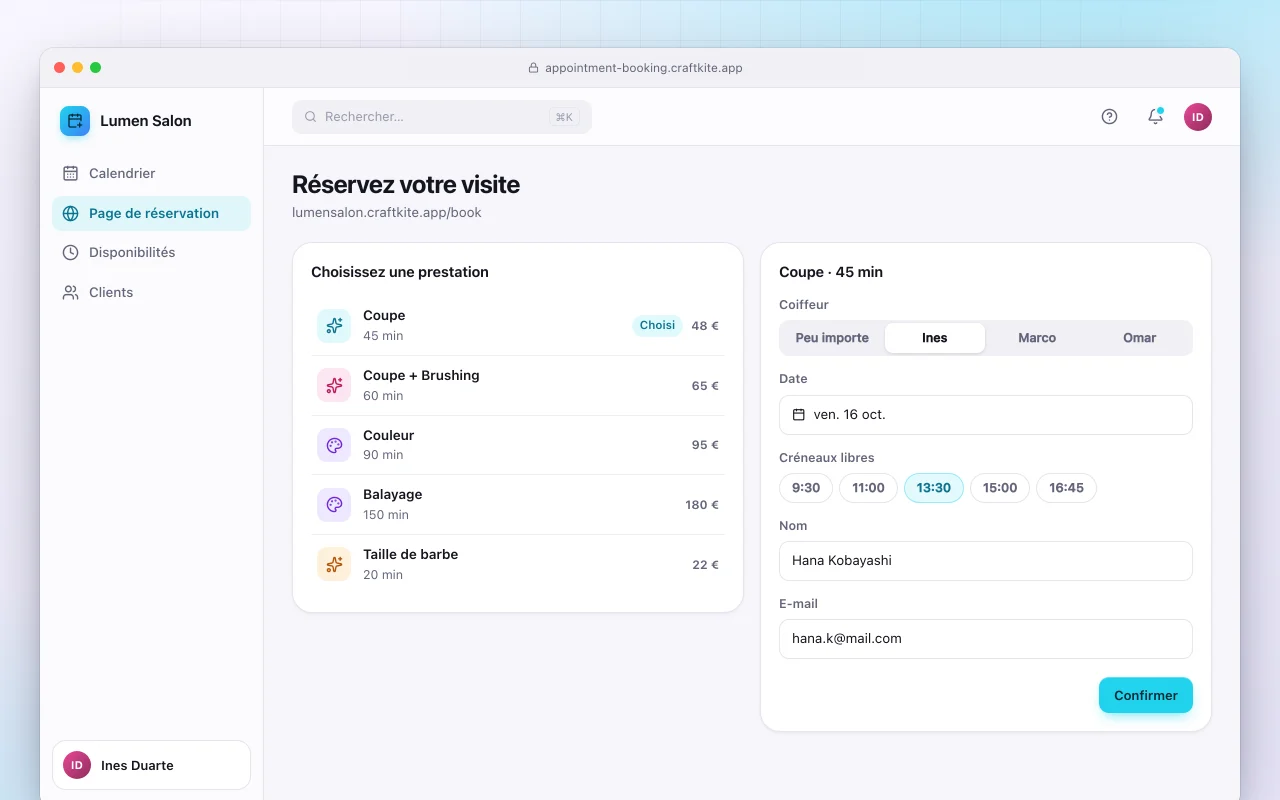Click the 95 € price
Image resolution: width=1280 pixels, height=800 pixels.
705,445
